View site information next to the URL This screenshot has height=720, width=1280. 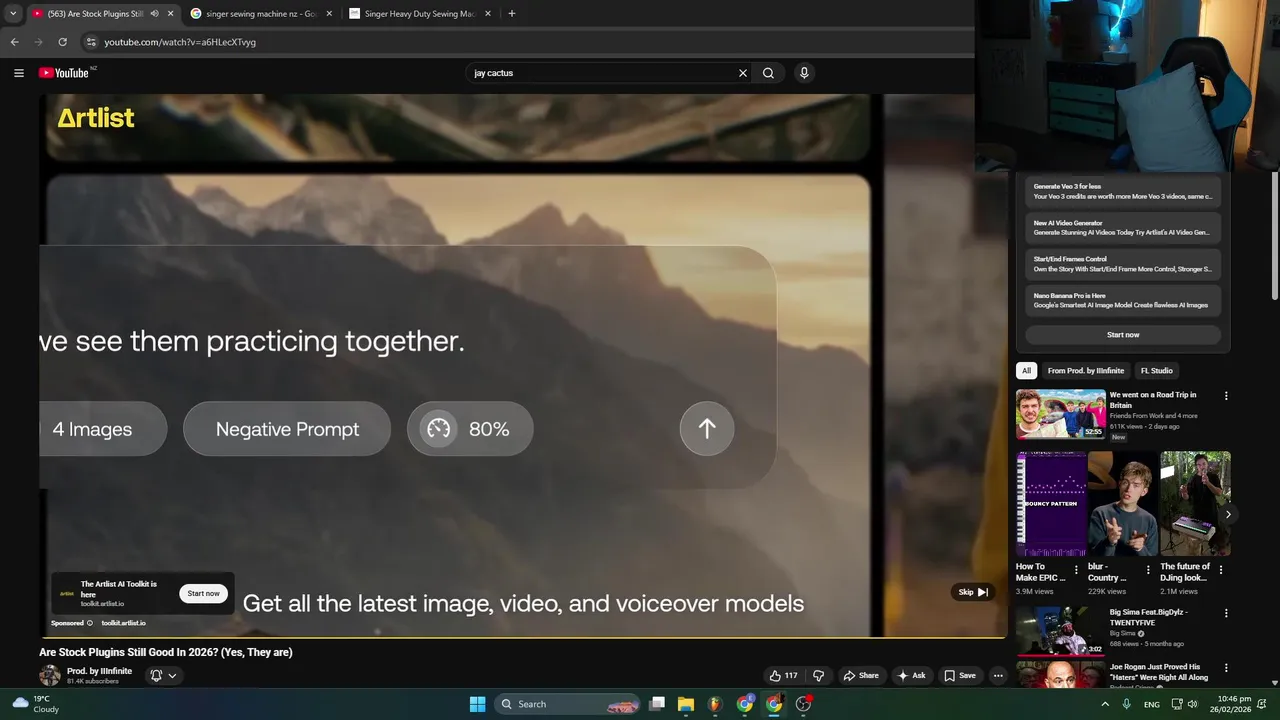(91, 42)
